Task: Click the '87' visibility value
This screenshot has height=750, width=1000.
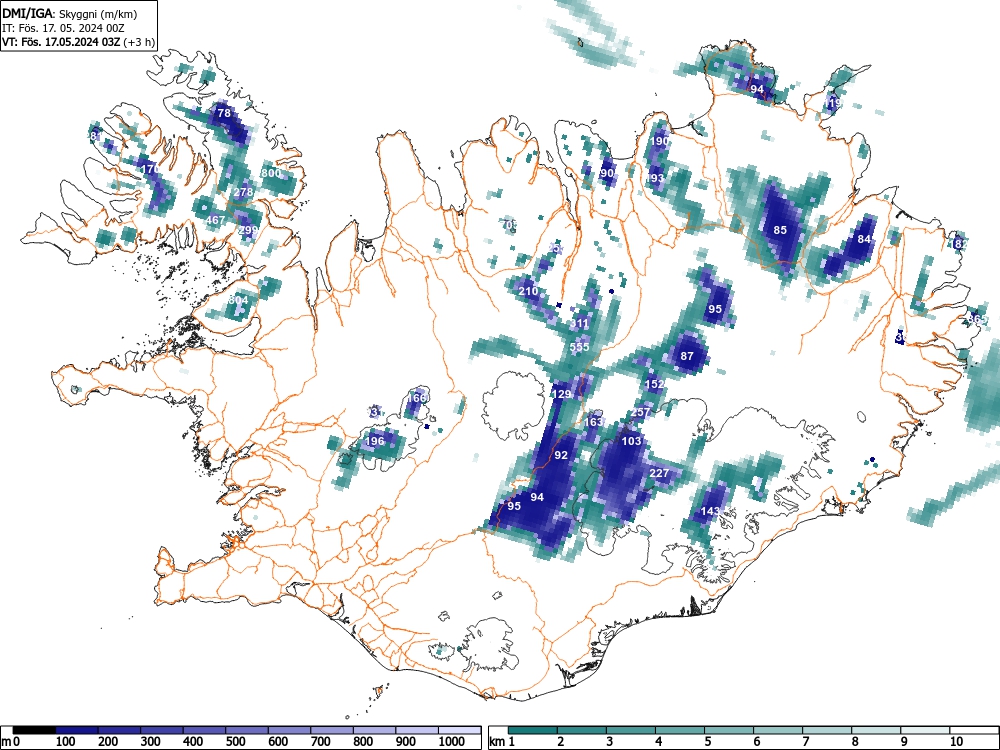Action: (x=687, y=356)
